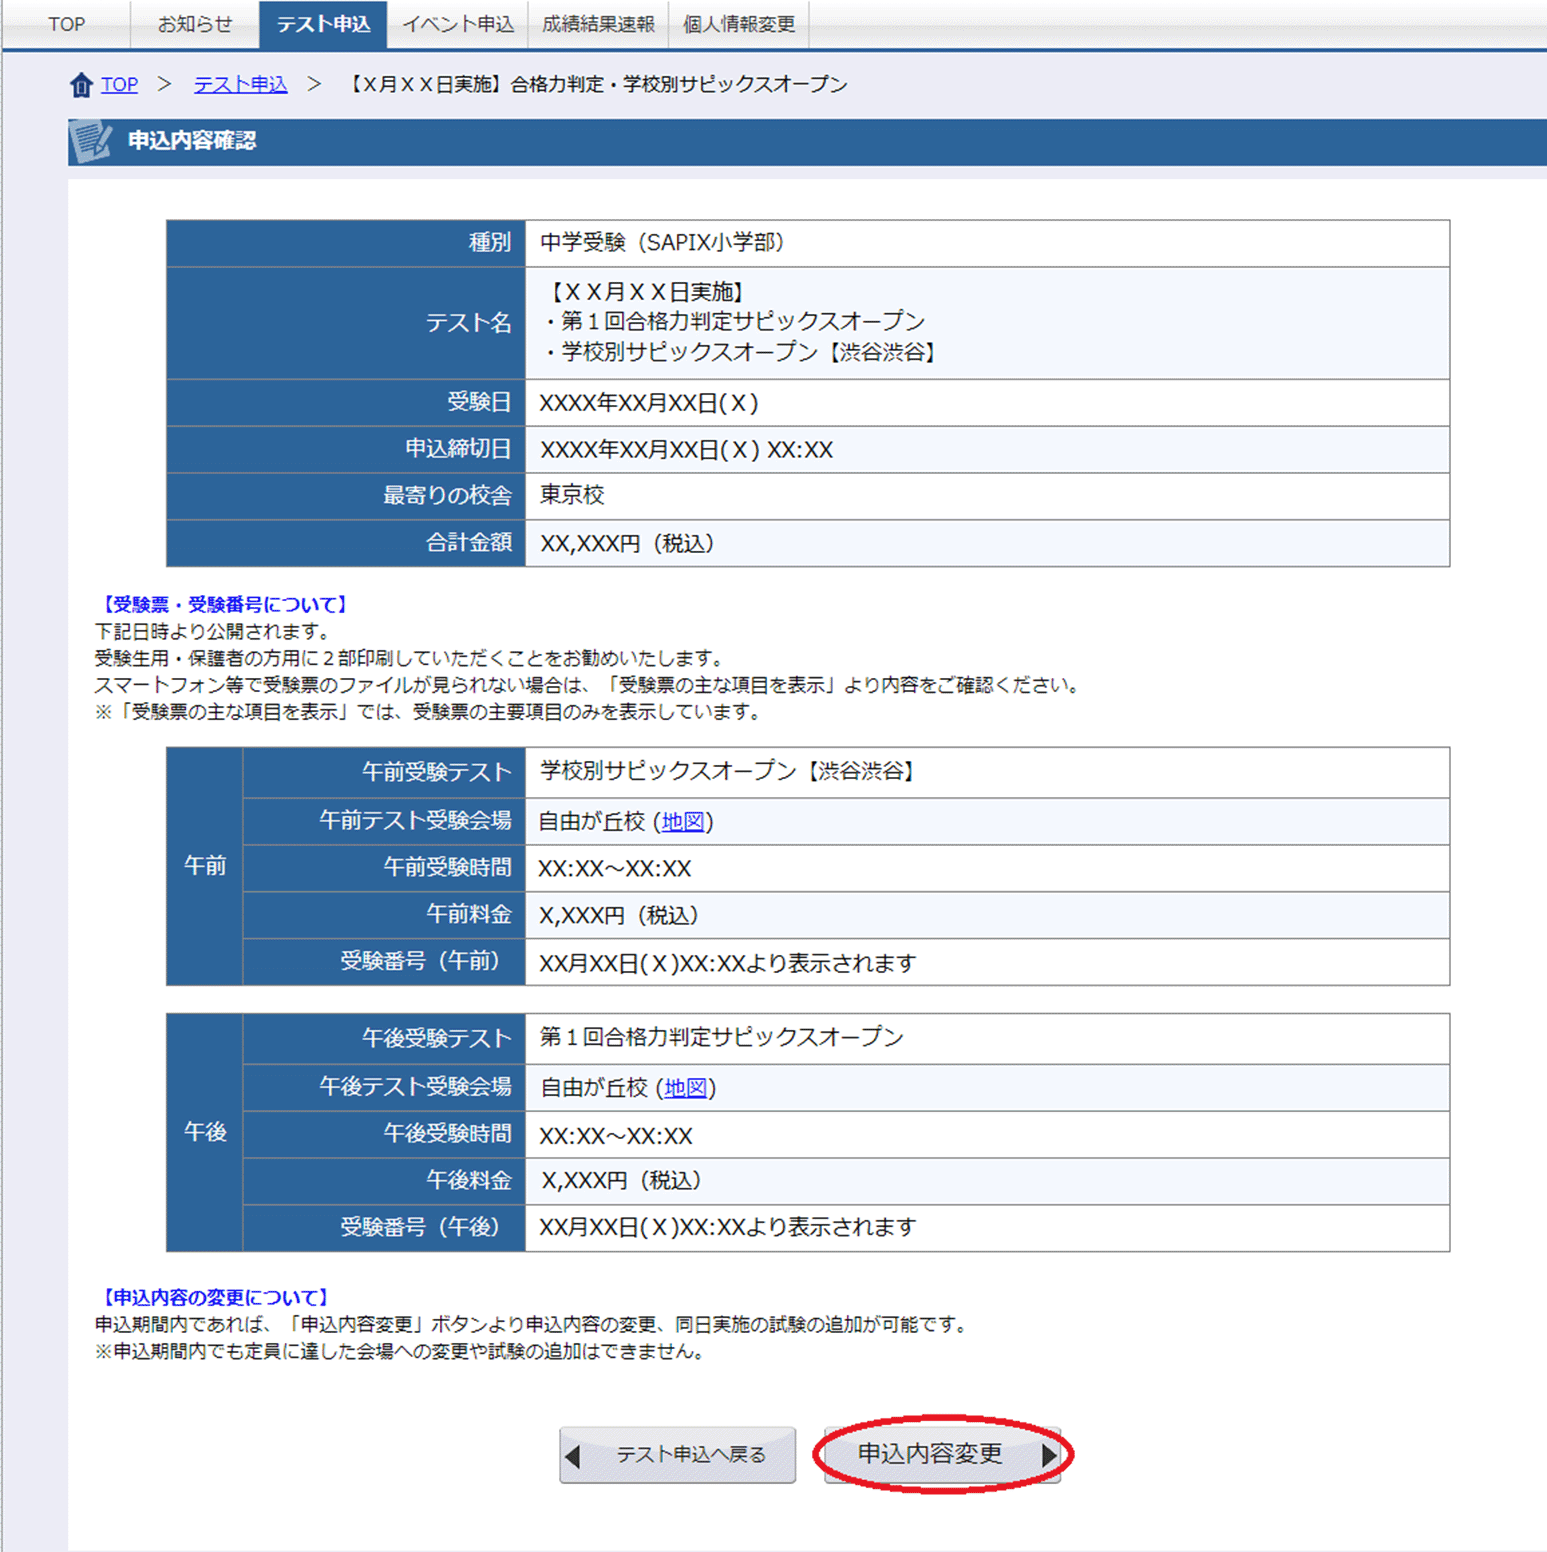The height and width of the screenshot is (1552, 1547).
Task: Click the 申込内容変更 button
Action: pos(942,1454)
